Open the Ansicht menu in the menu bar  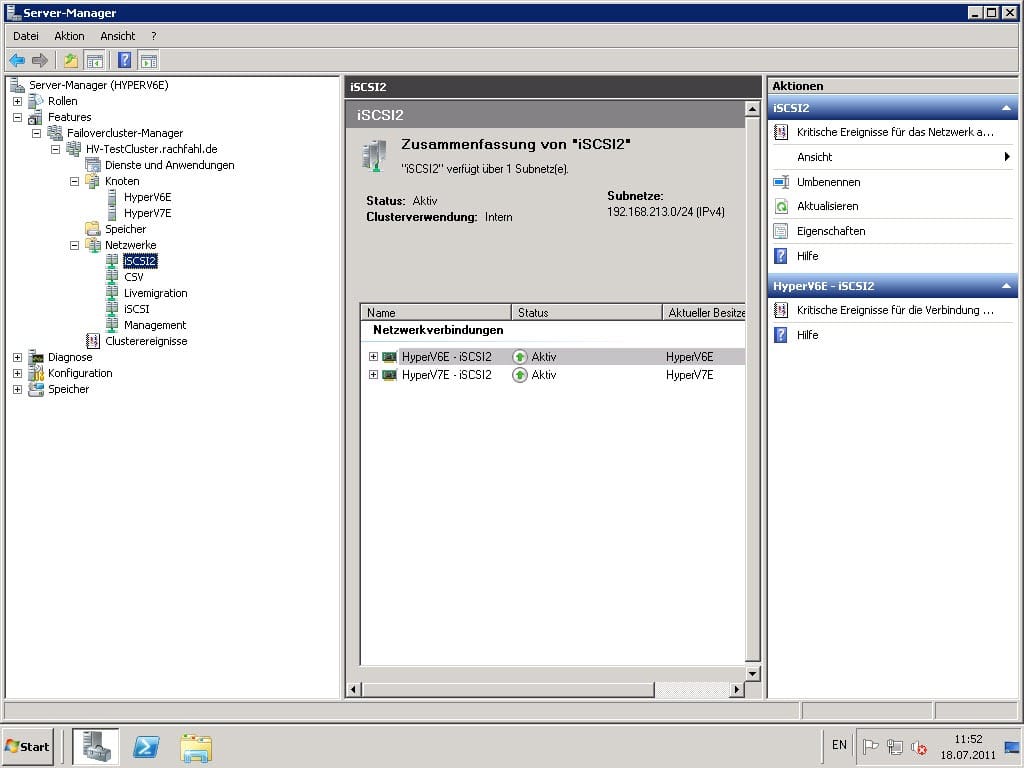coord(118,36)
